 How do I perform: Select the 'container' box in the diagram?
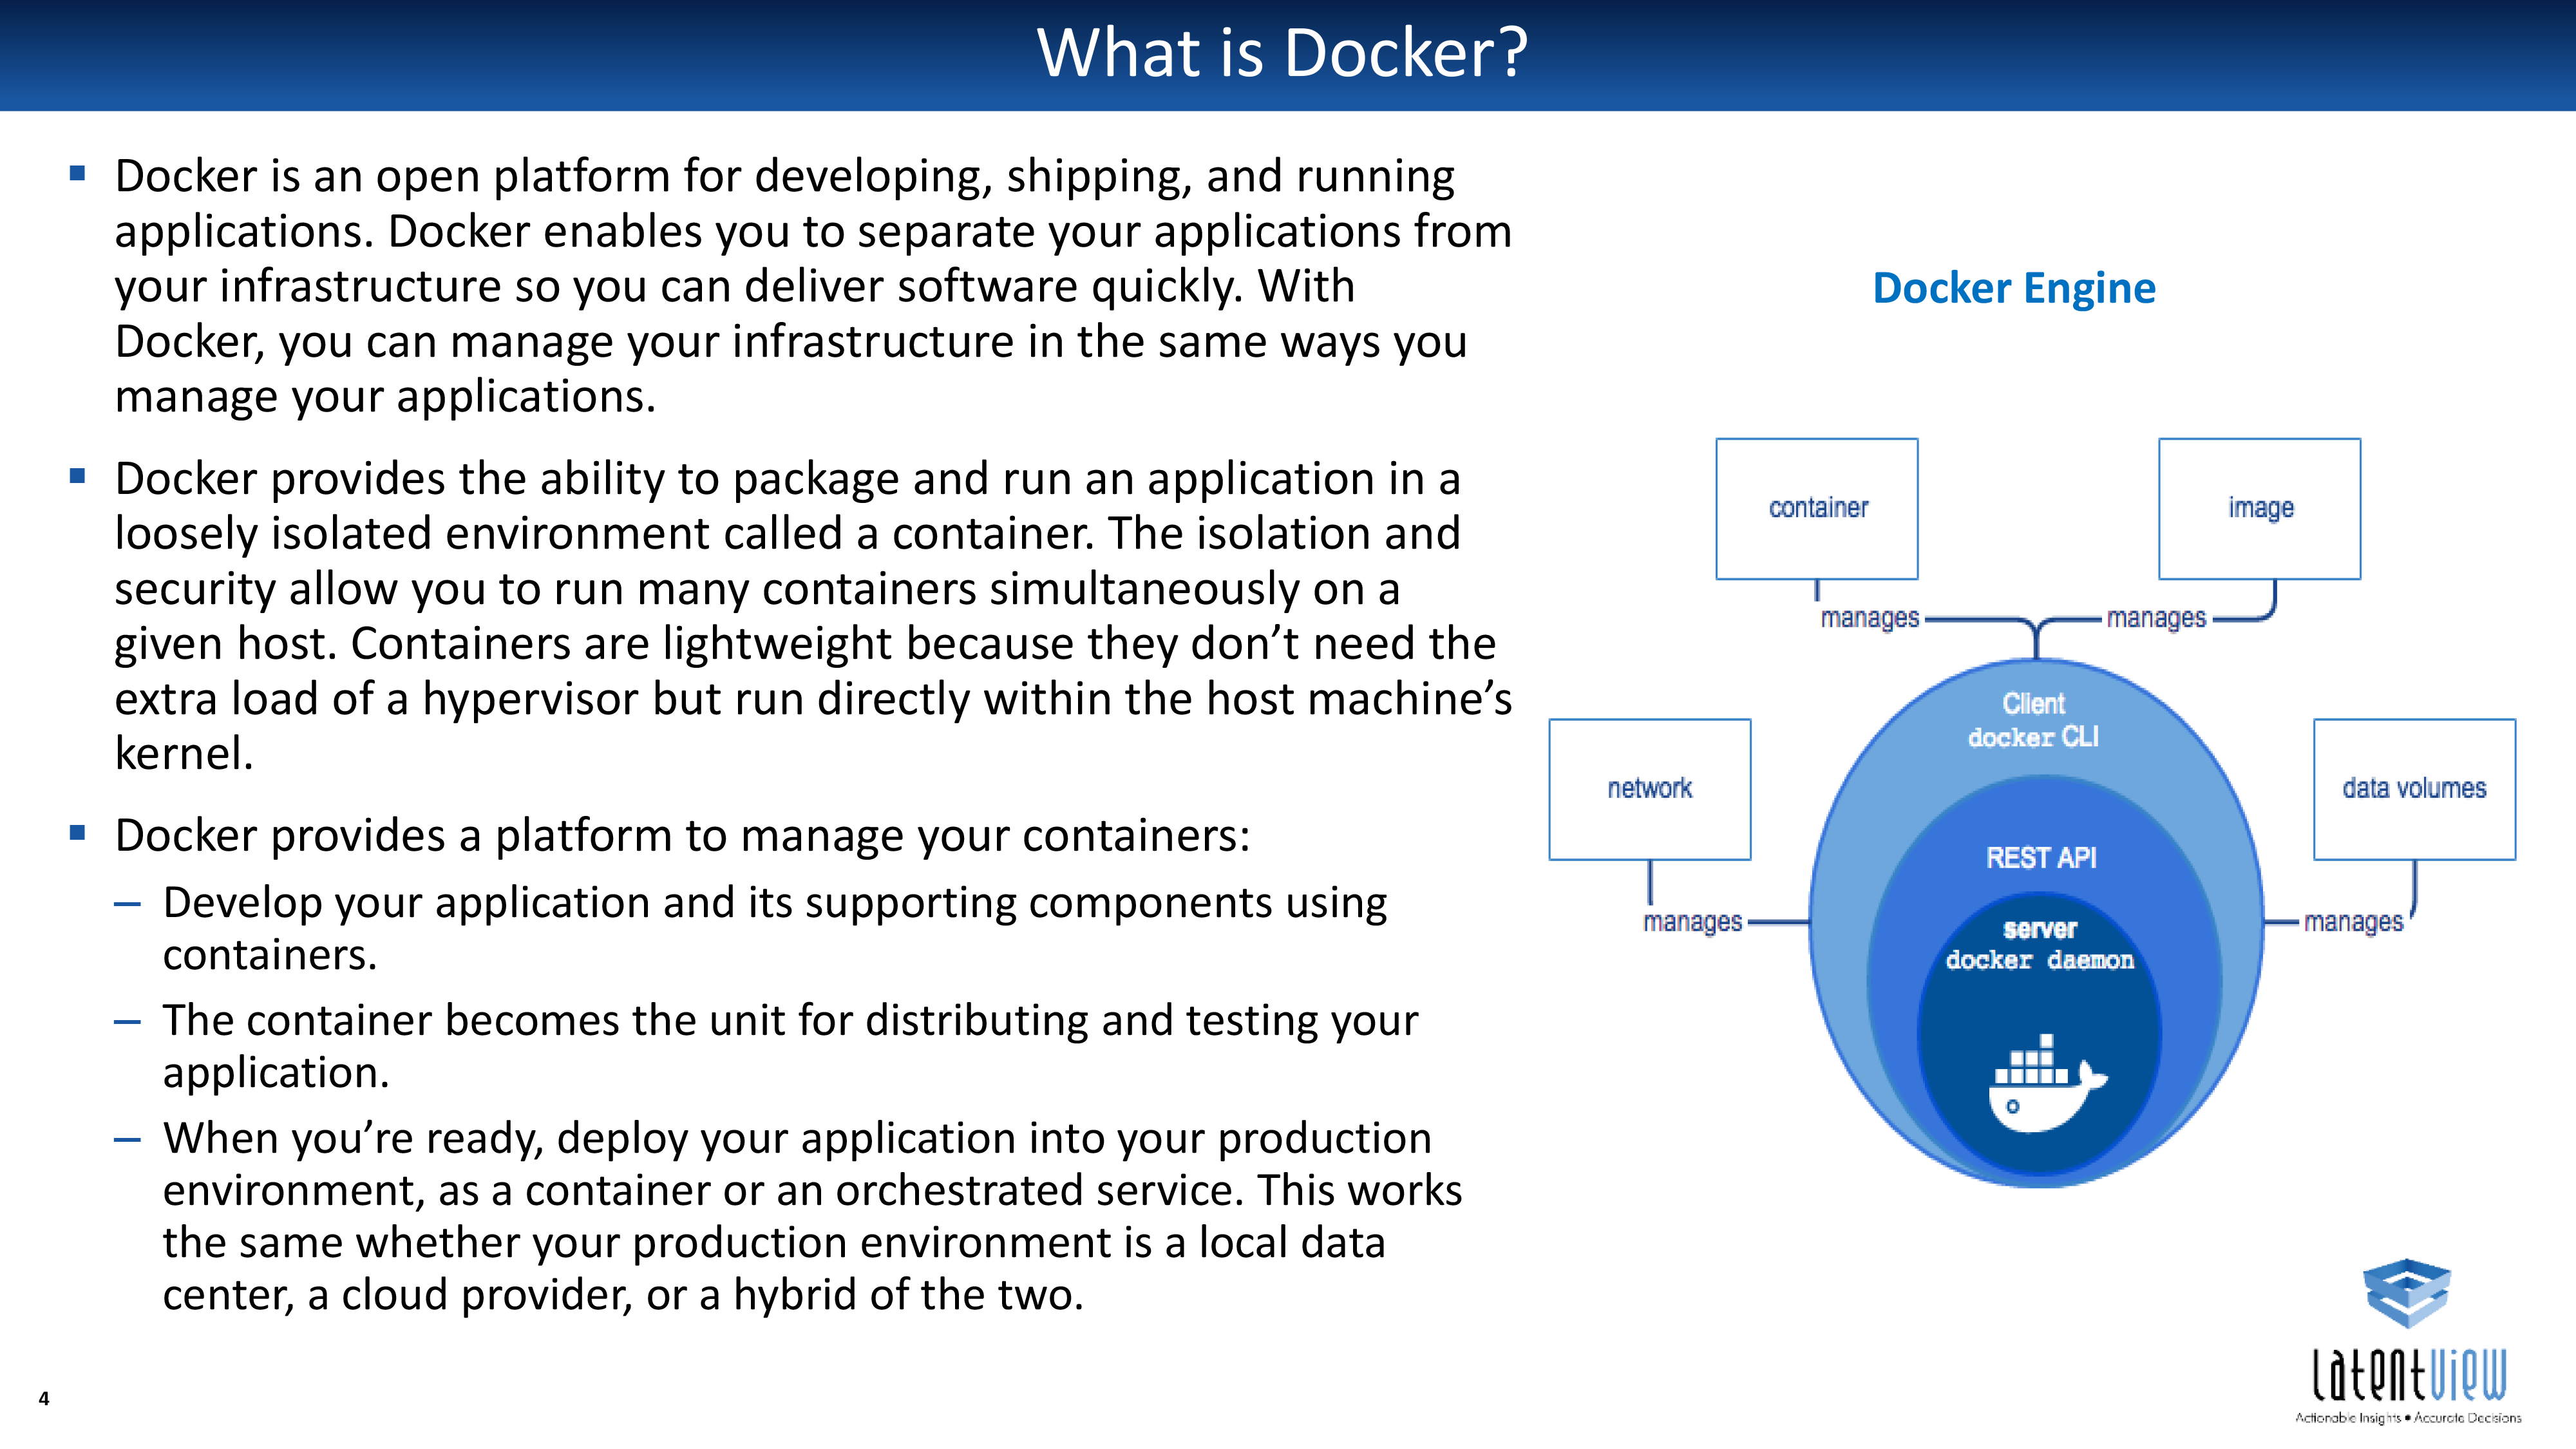coord(1817,509)
